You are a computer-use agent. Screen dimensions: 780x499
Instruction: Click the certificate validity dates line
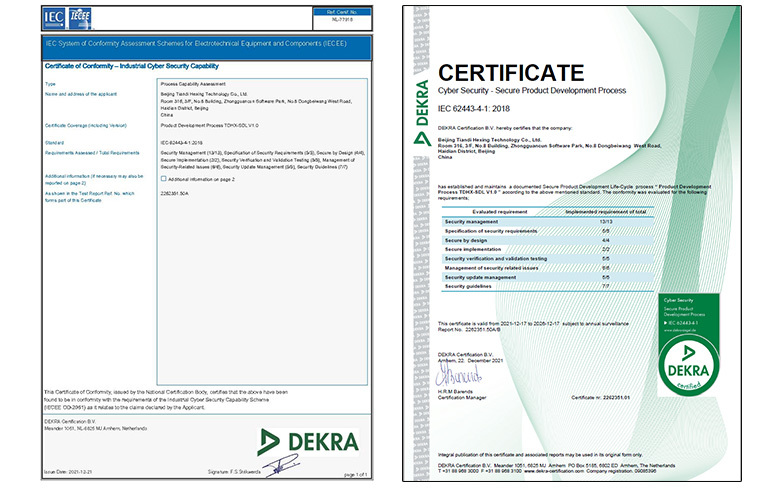pyautogui.click(x=533, y=323)
